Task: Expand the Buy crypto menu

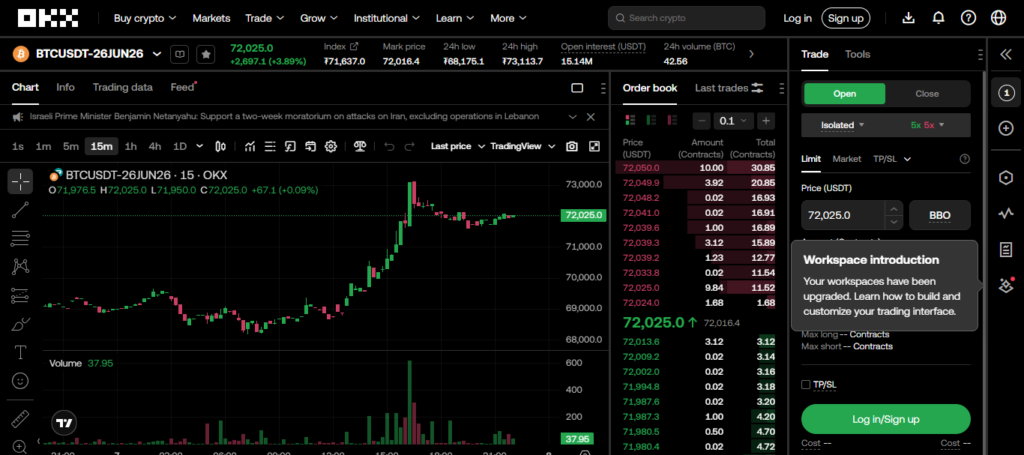Action: coord(145,18)
